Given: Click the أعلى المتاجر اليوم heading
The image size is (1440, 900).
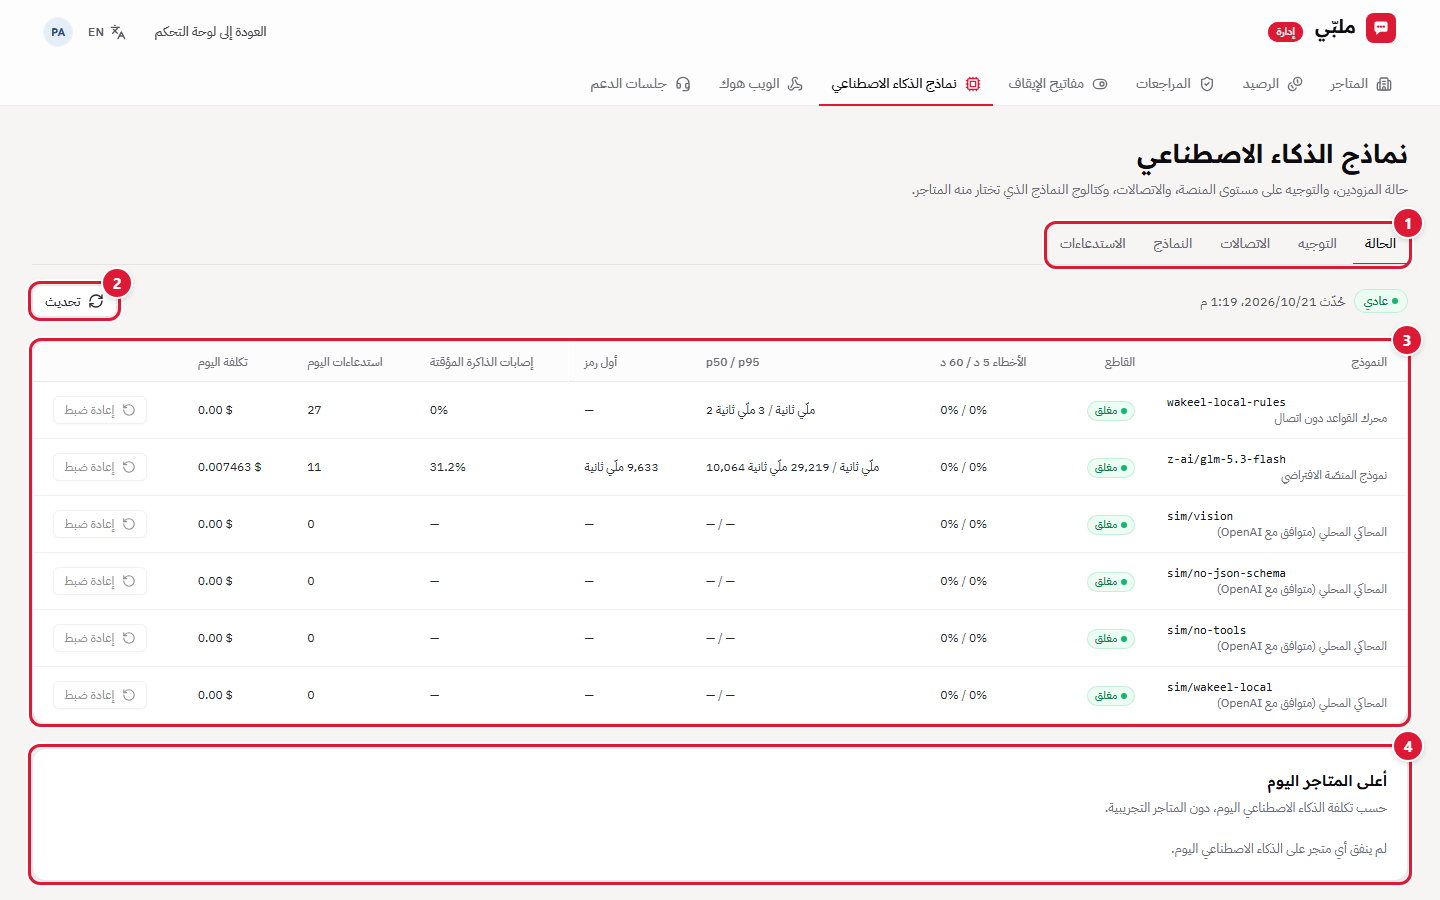Looking at the screenshot, I should tap(1327, 781).
